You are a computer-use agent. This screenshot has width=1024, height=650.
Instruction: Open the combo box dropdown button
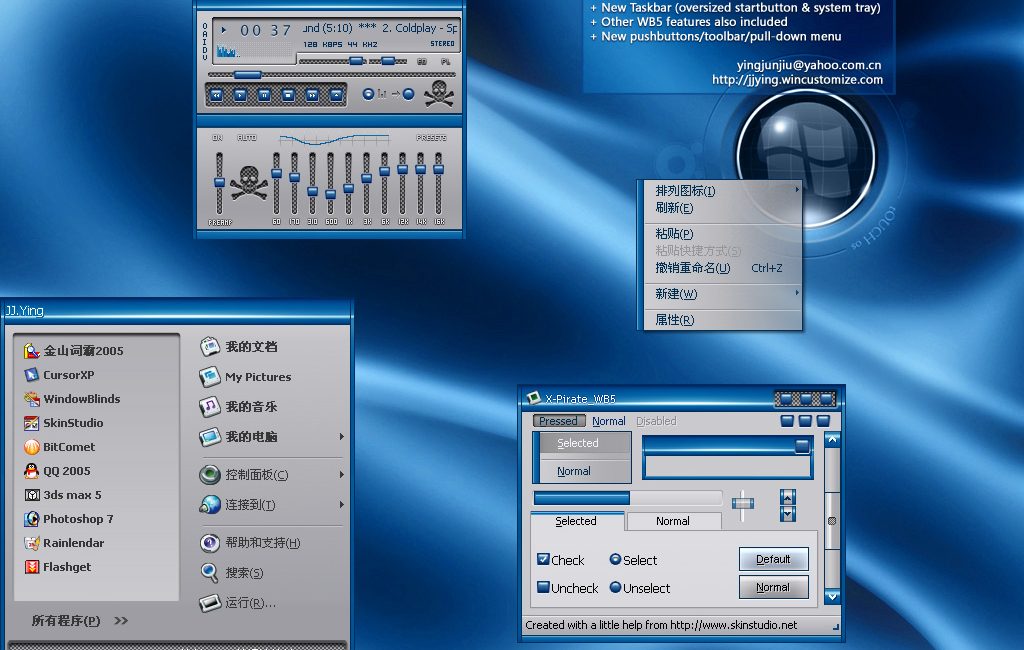(802, 446)
